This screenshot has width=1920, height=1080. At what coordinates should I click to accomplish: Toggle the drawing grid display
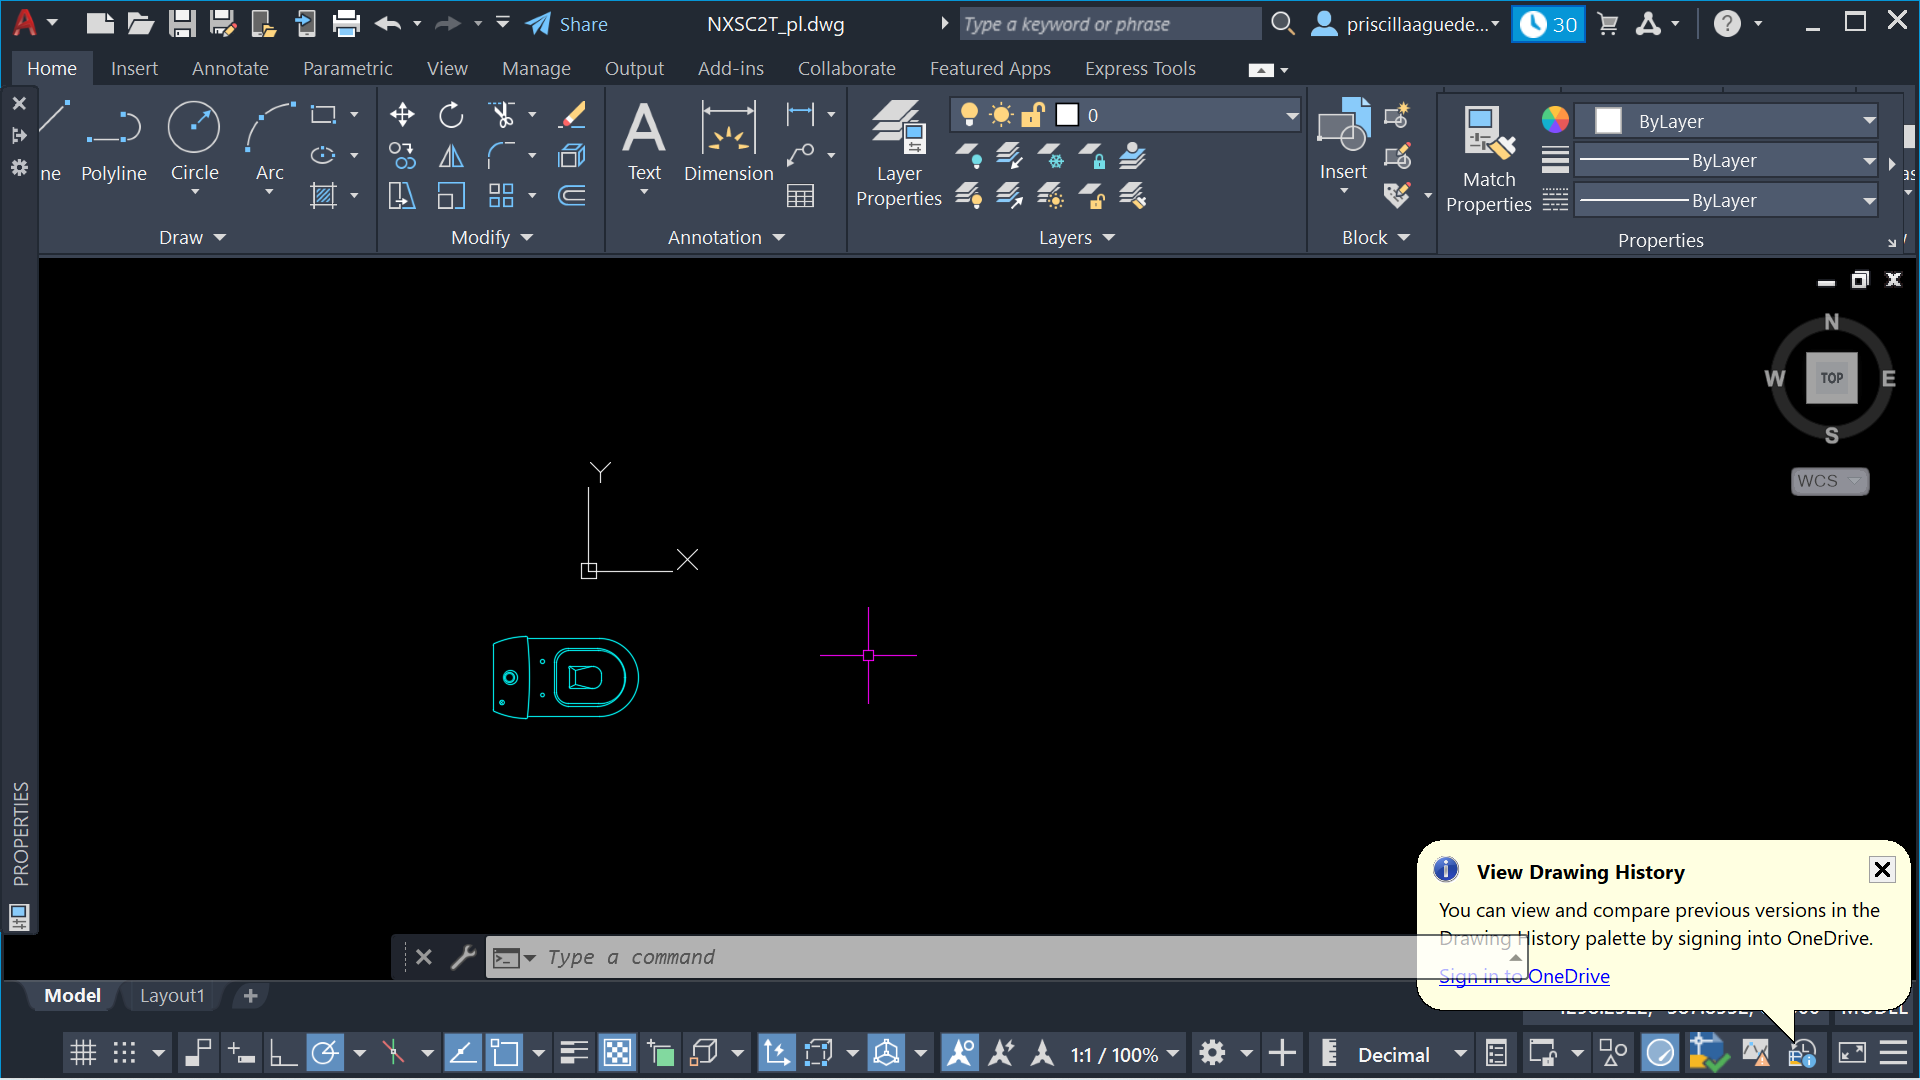pos(83,1053)
